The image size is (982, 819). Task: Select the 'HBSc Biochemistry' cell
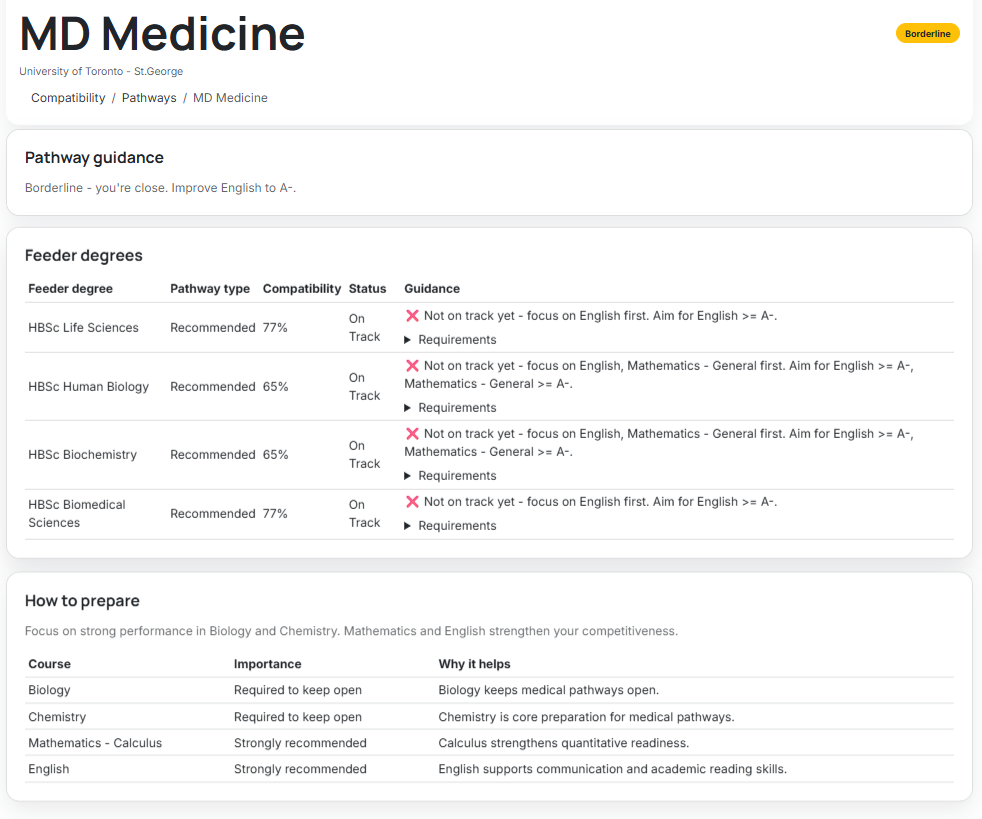83,455
